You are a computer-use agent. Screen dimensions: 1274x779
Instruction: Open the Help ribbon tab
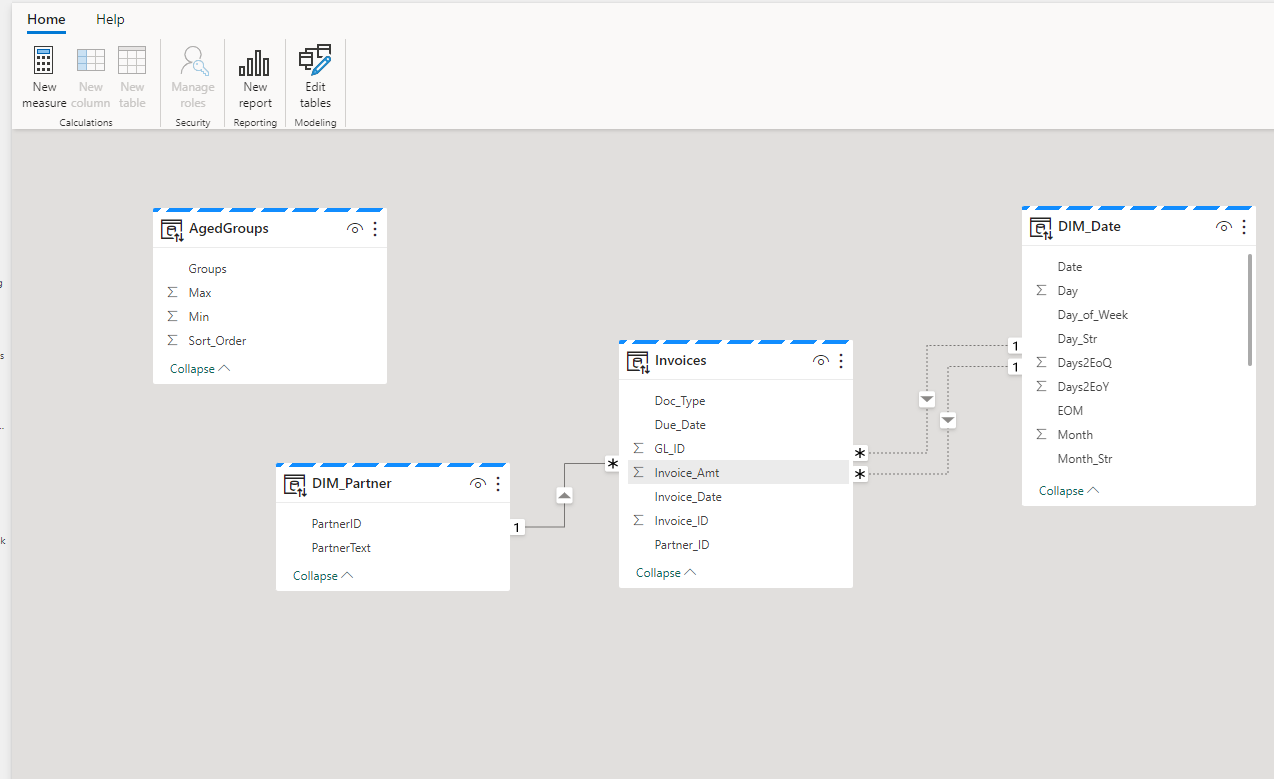point(110,19)
